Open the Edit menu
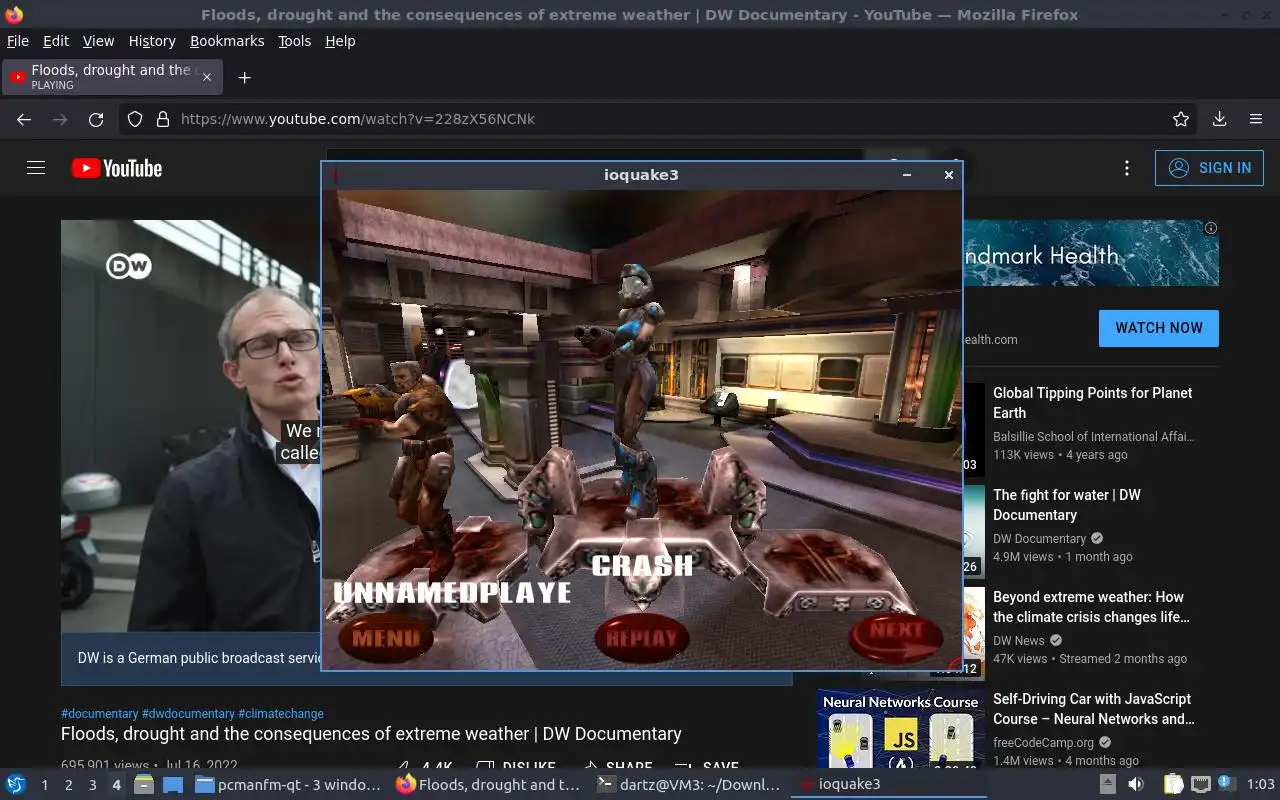The image size is (1280, 800). [56, 41]
